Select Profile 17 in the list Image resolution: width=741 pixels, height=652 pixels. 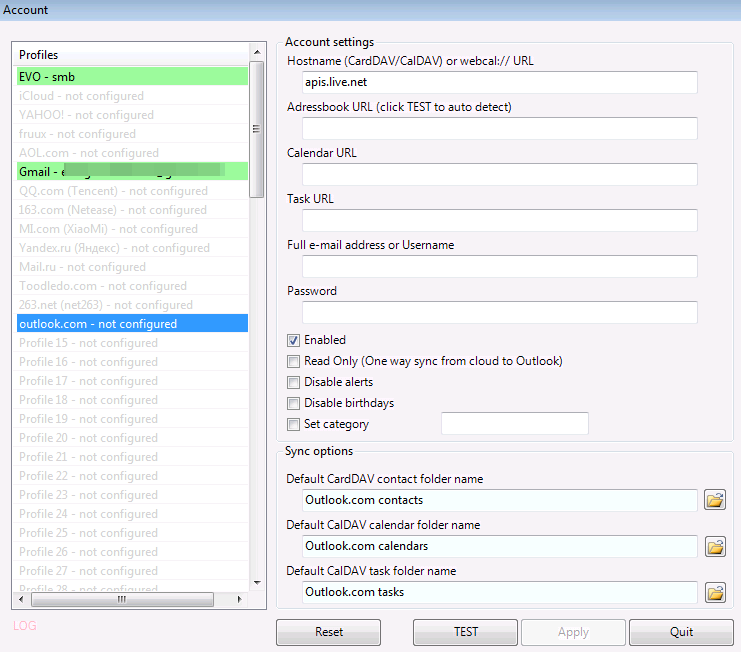132,381
